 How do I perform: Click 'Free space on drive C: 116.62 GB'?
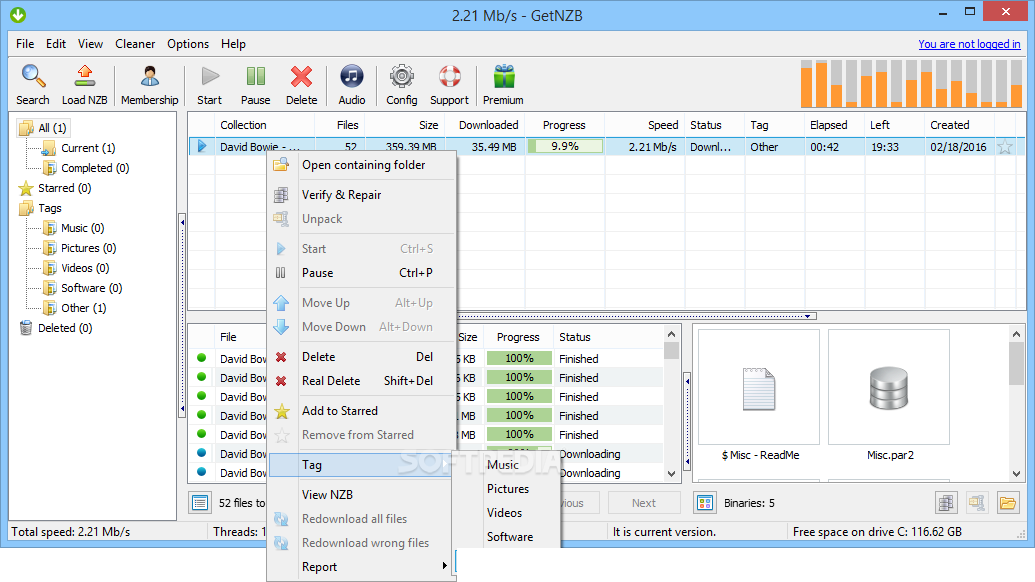point(877,532)
